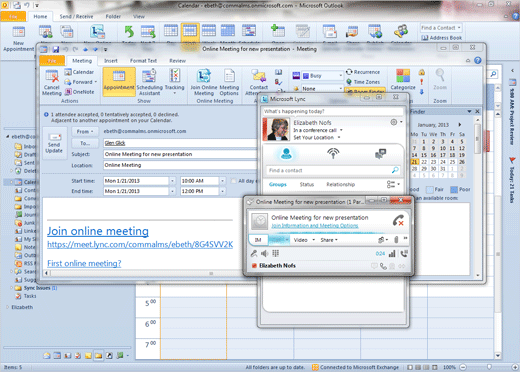Image resolution: width=520 pixels, height=372 pixels.
Task: Open the Forward dropdown arrow
Action: pyautogui.click(x=96, y=82)
